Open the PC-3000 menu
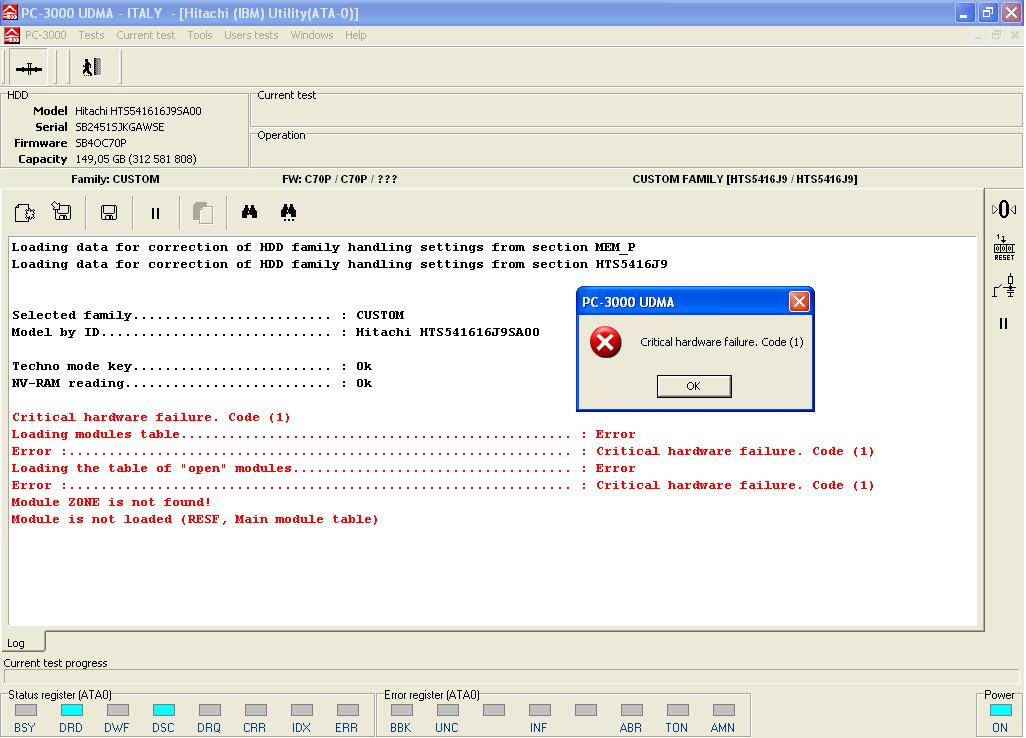The height and width of the screenshot is (738, 1026). coord(46,35)
